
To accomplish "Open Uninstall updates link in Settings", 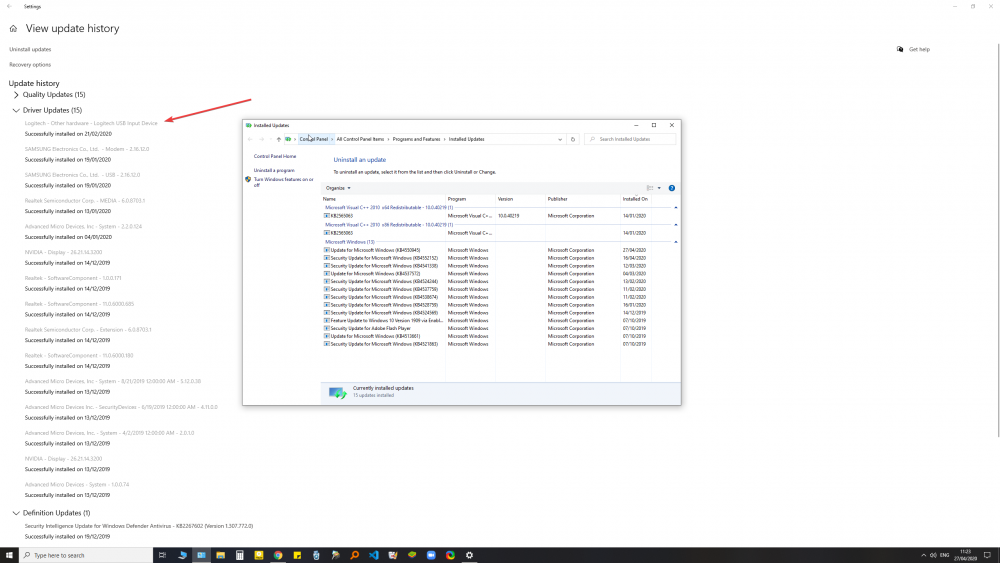I will 30,49.
